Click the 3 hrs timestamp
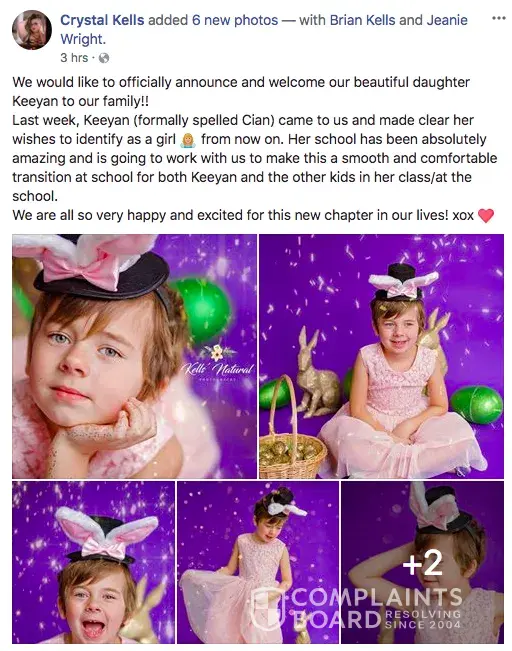This screenshot has height=651, width=512. click(74, 57)
